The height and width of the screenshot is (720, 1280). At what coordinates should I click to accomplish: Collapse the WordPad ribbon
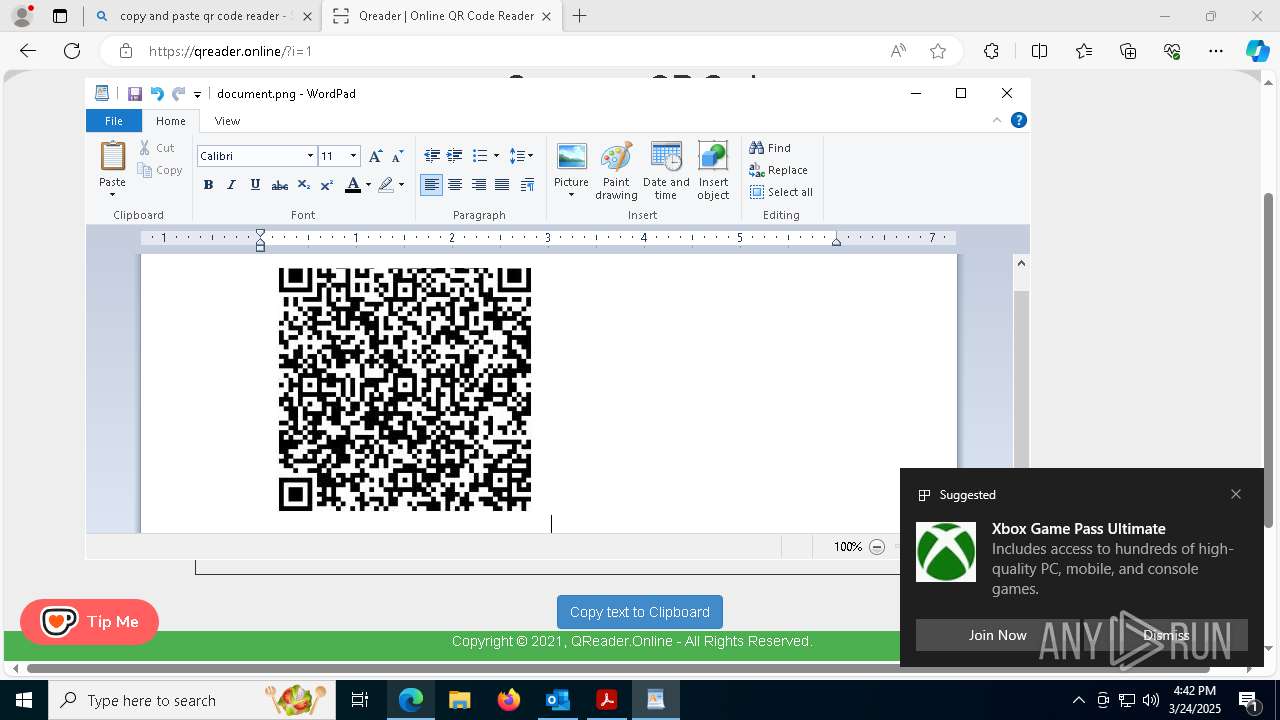coord(997,120)
